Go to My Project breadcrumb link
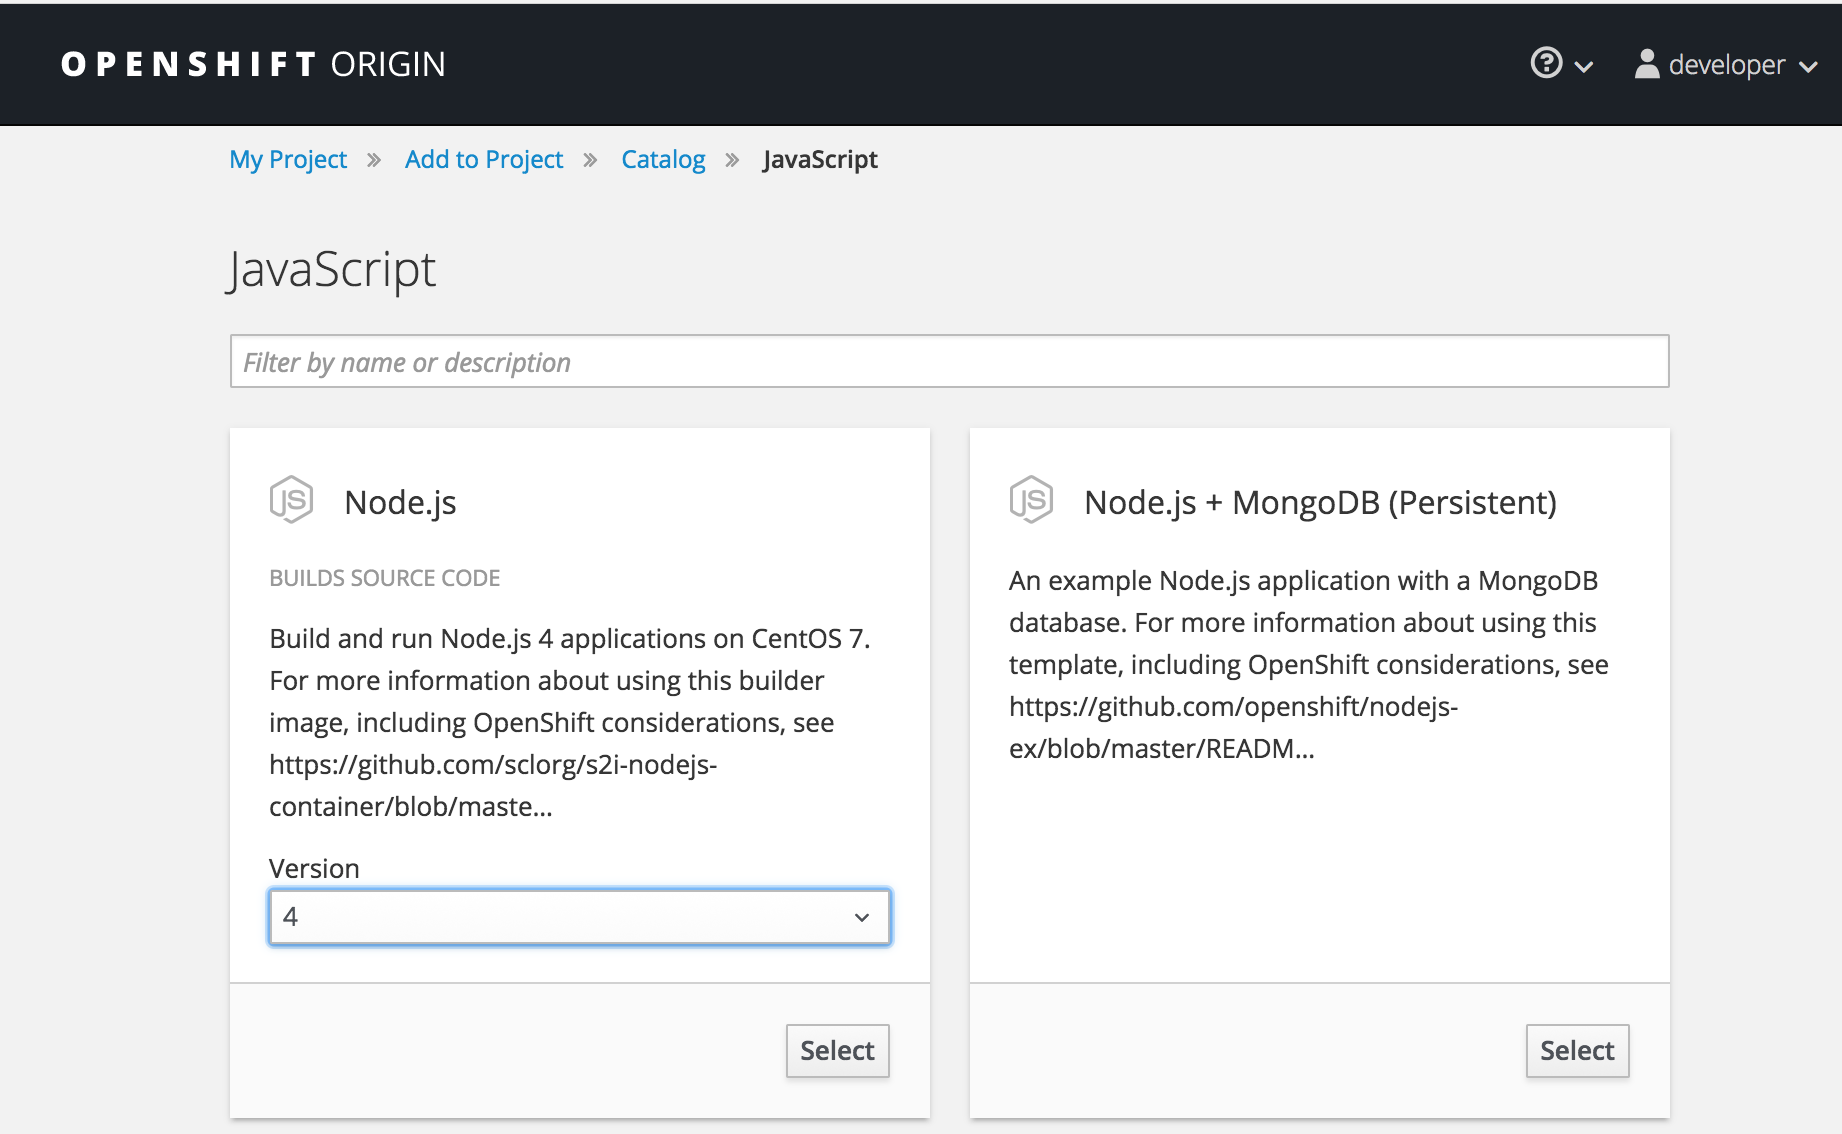Image resolution: width=1842 pixels, height=1134 pixels. click(x=288, y=160)
